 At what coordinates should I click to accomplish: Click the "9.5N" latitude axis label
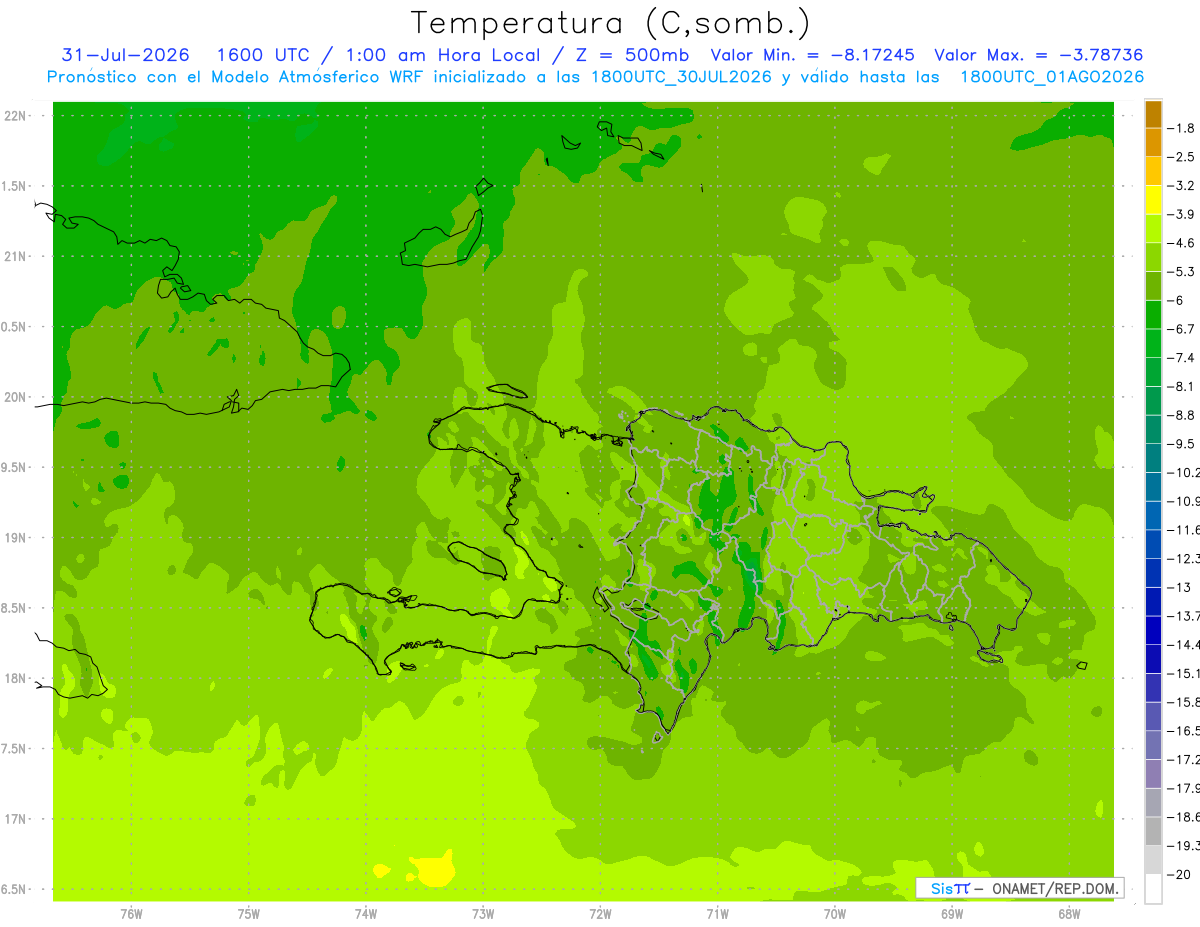point(14,467)
